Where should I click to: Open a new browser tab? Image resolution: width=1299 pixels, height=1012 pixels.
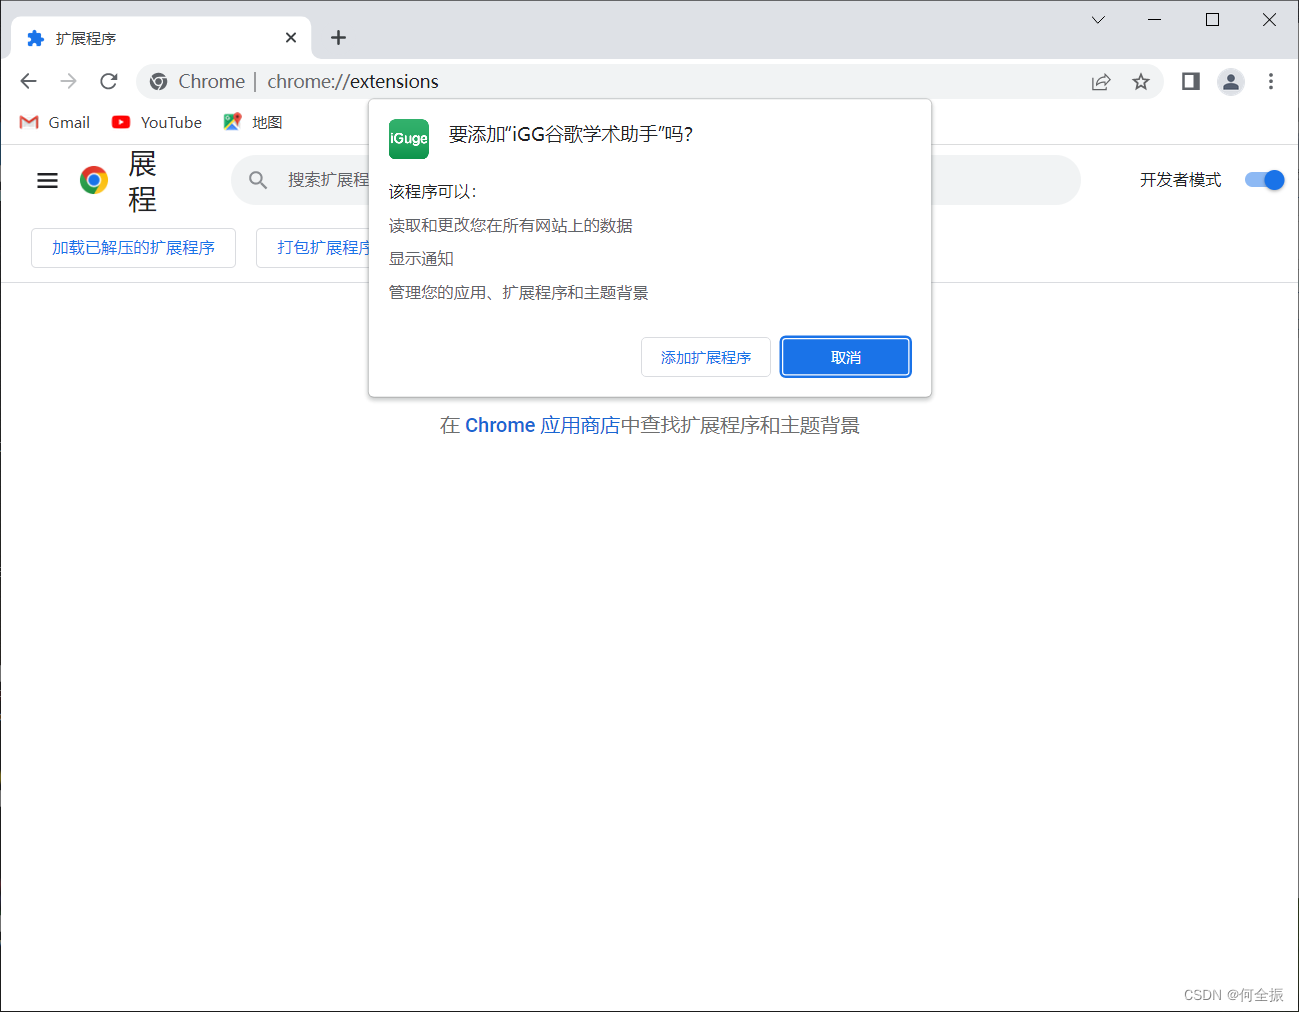[338, 38]
